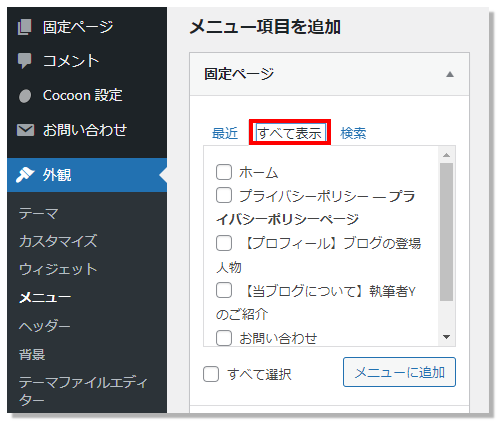The image size is (497, 421).
Task: Click the 固定ページ pages icon in sidebar
Action: 25,27
